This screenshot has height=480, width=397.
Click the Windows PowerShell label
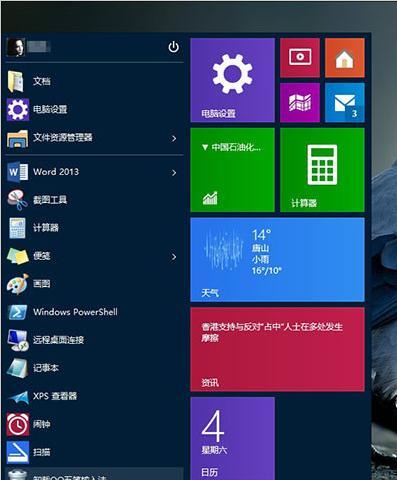tap(75, 312)
